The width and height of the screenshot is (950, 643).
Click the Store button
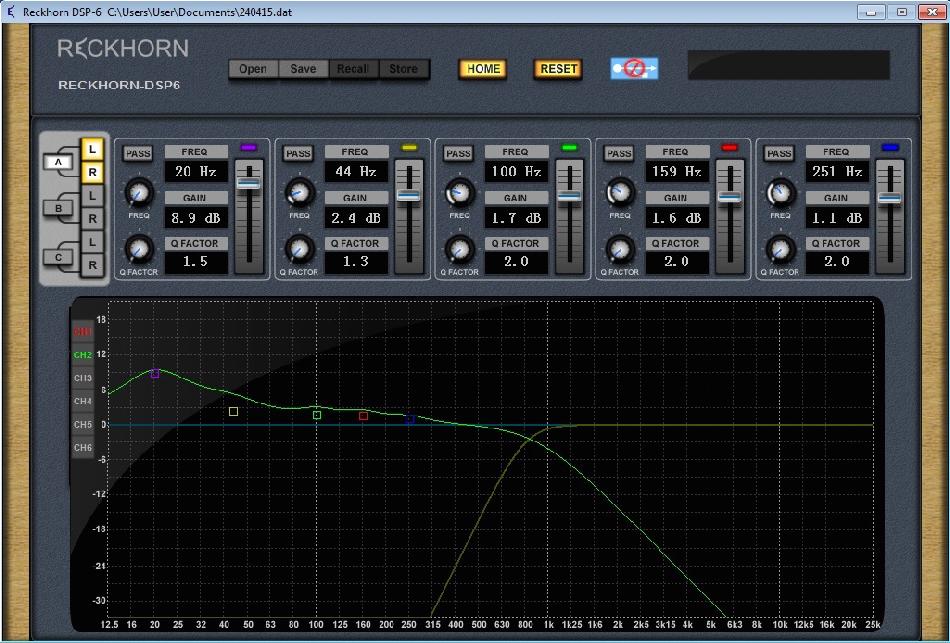pos(404,69)
